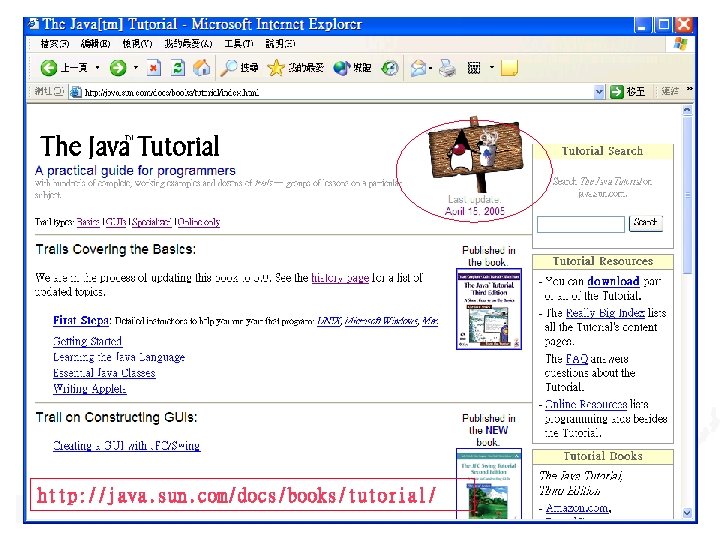
Task: Click the Edit page toolbar icon
Action: [473, 68]
